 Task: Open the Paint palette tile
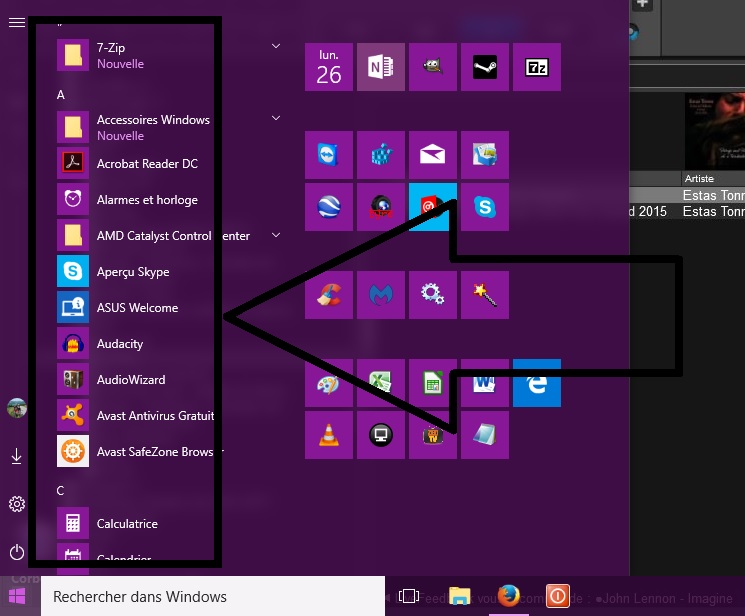(x=329, y=383)
